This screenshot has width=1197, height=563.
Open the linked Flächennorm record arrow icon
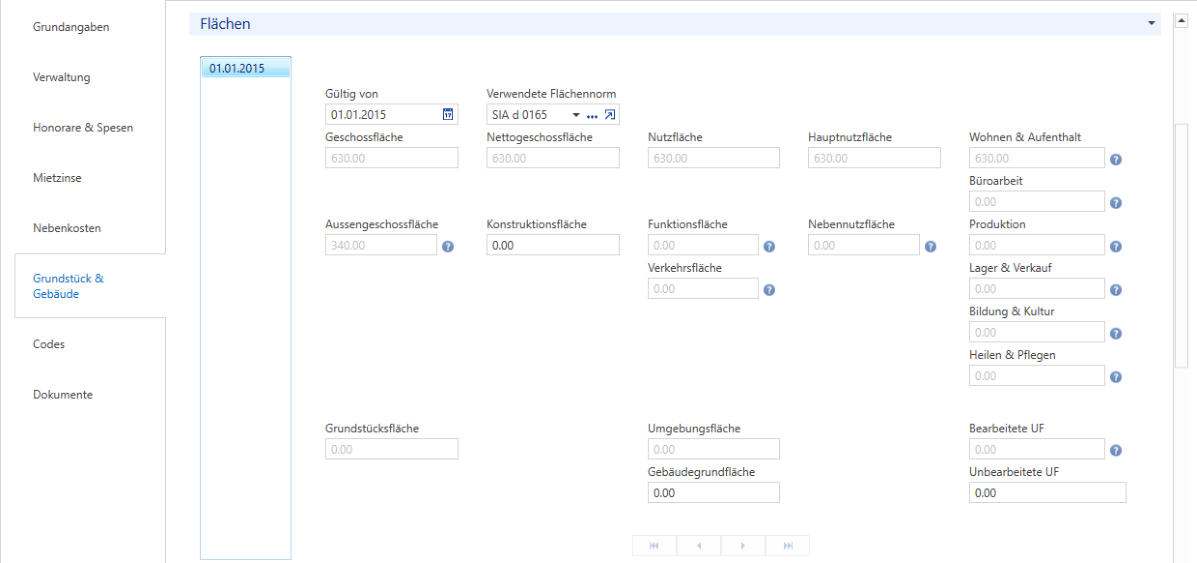point(609,115)
